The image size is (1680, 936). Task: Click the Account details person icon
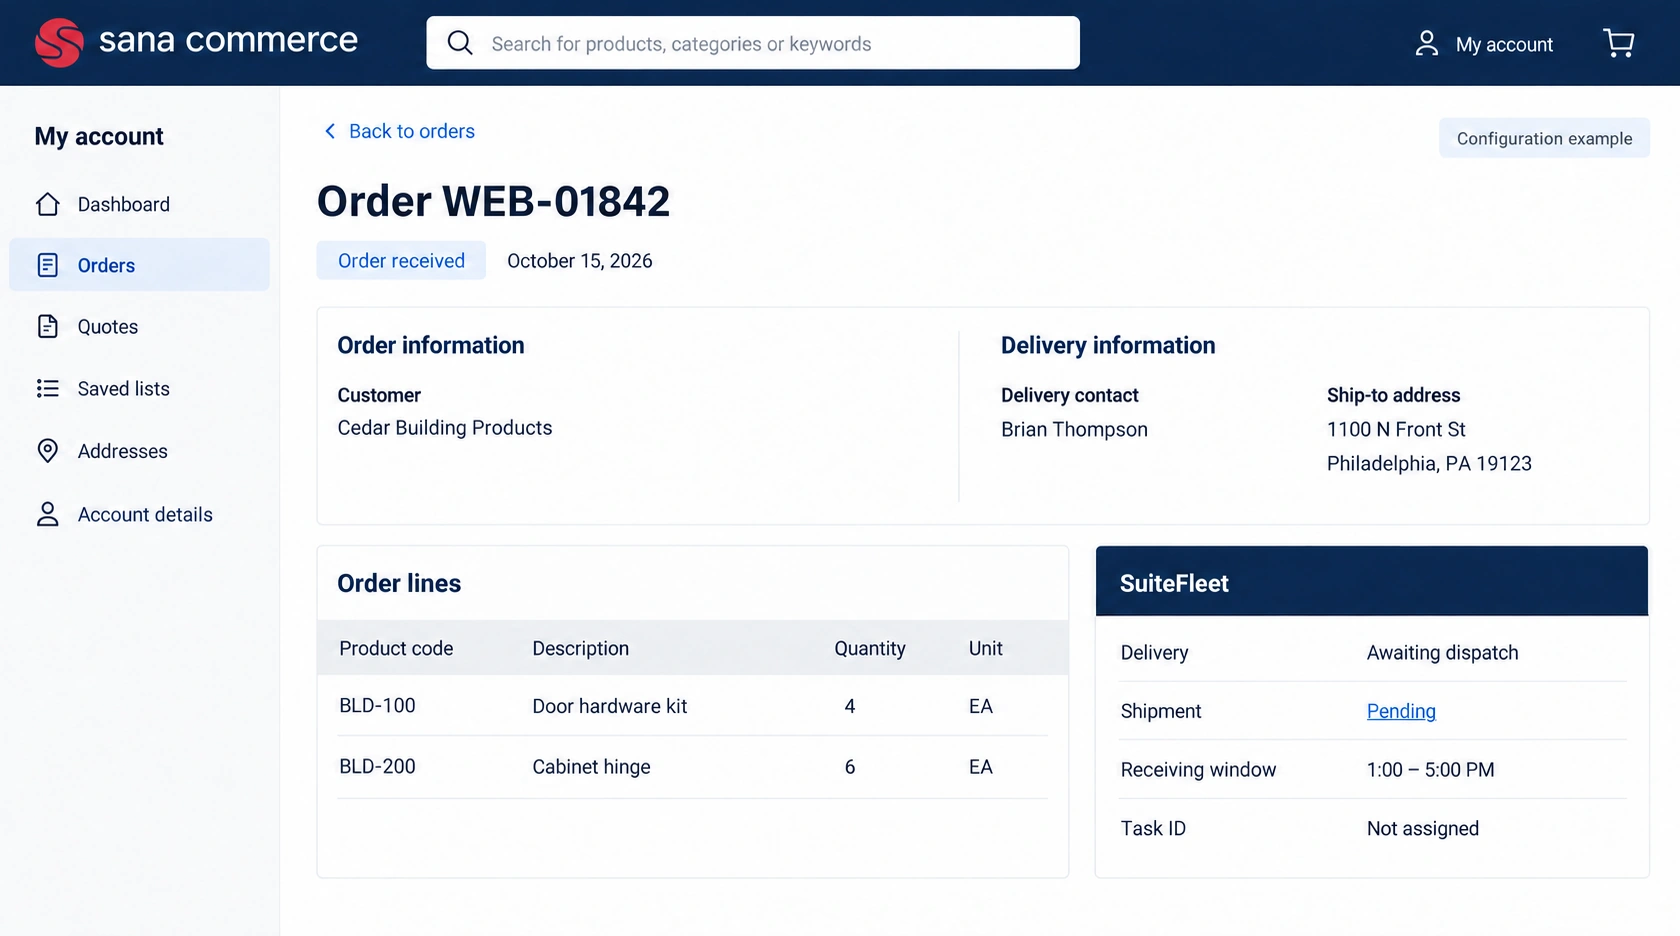tap(48, 514)
